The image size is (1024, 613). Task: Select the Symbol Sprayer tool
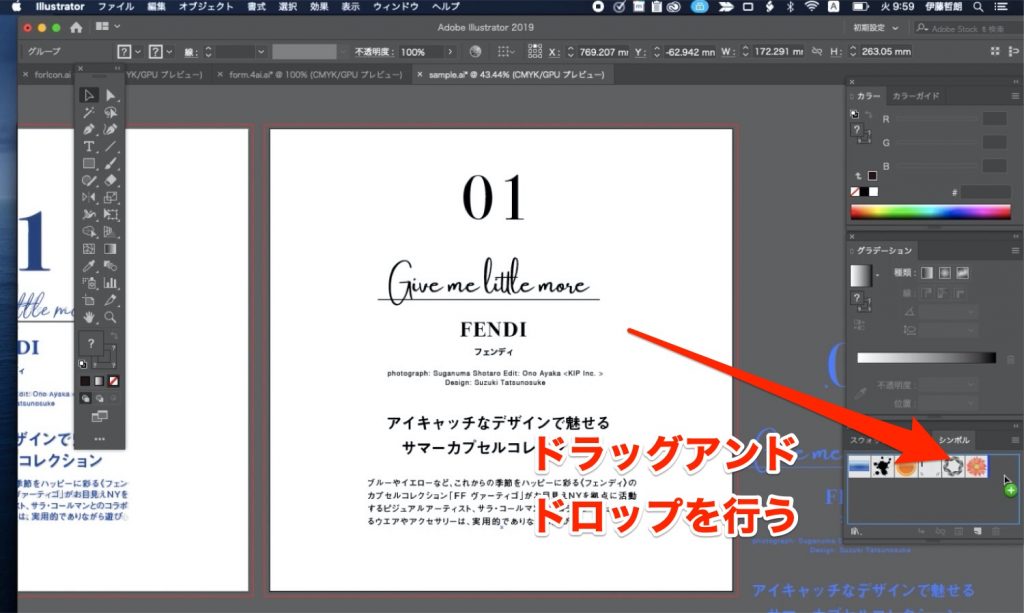(x=89, y=283)
